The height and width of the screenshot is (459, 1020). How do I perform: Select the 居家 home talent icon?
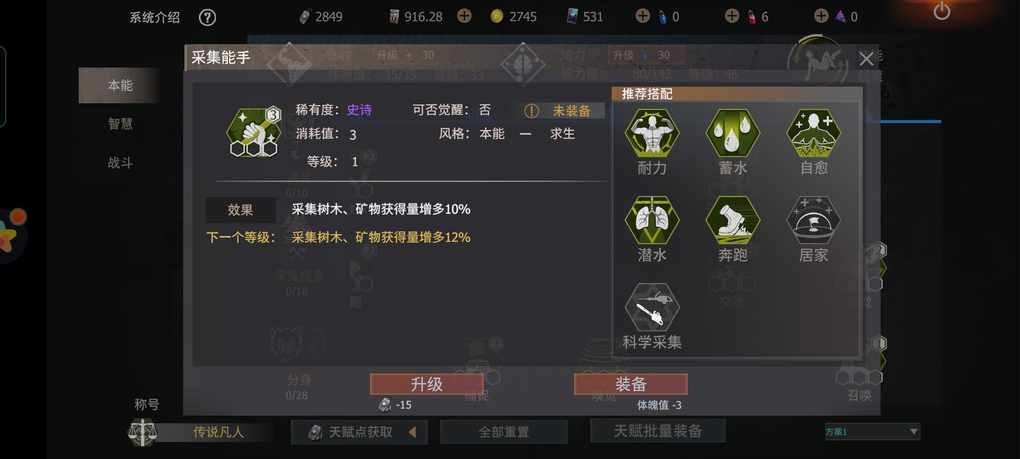[x=813, y=220]
